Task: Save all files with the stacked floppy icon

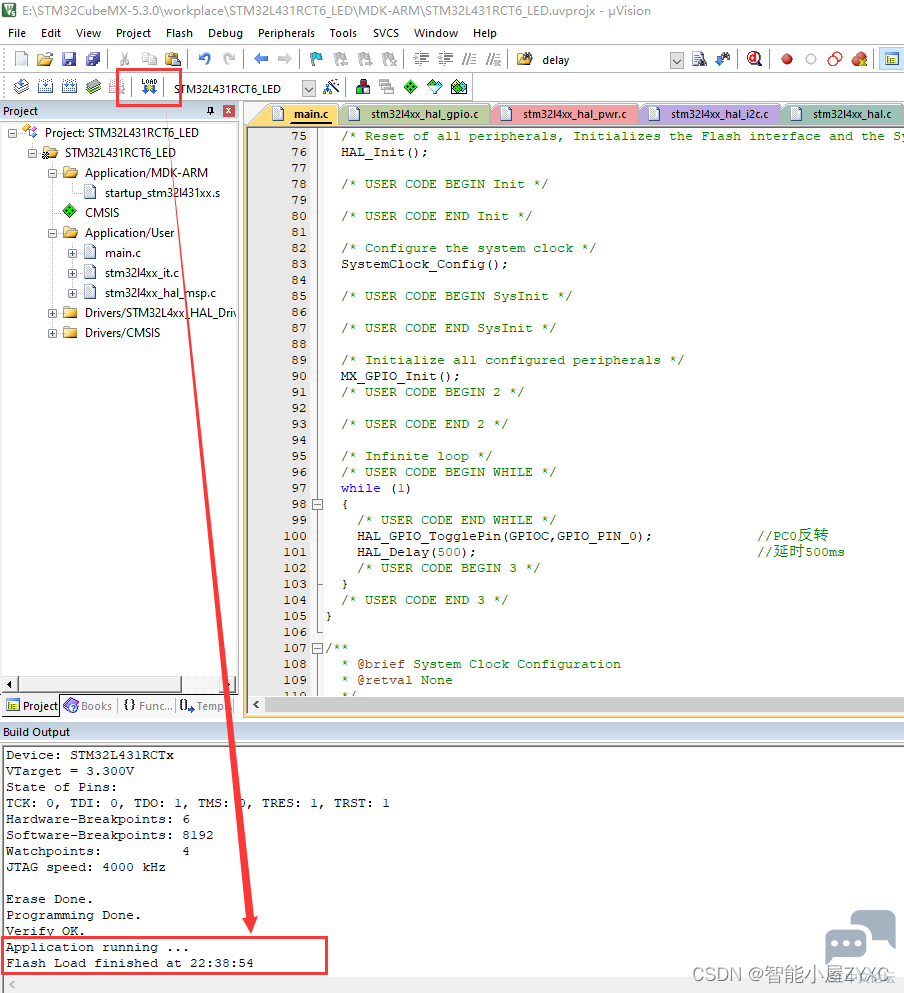Action: [x=93, y=59]
